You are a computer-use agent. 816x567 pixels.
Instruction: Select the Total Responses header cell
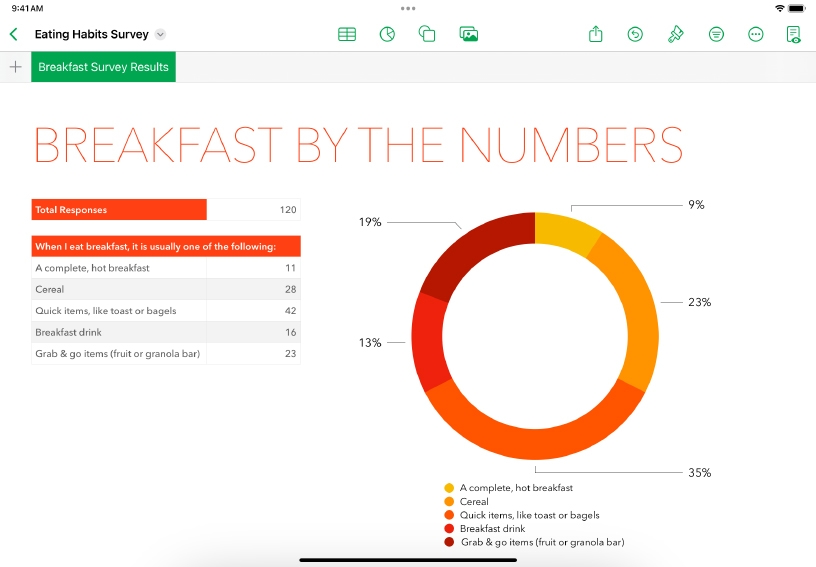pos(118,210)
